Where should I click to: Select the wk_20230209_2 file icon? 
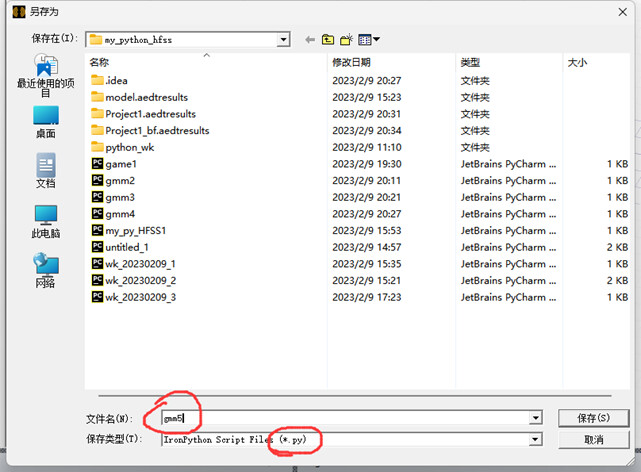pyautogui.click(x=97, y=280)
